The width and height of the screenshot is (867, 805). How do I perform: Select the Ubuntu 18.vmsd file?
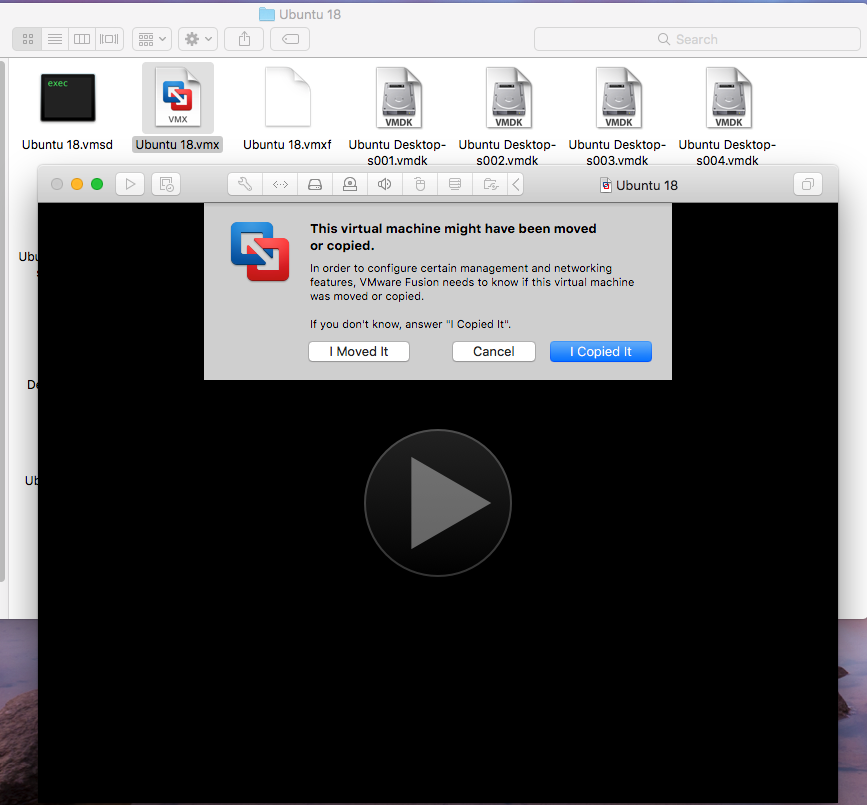(x=67, y=109)
